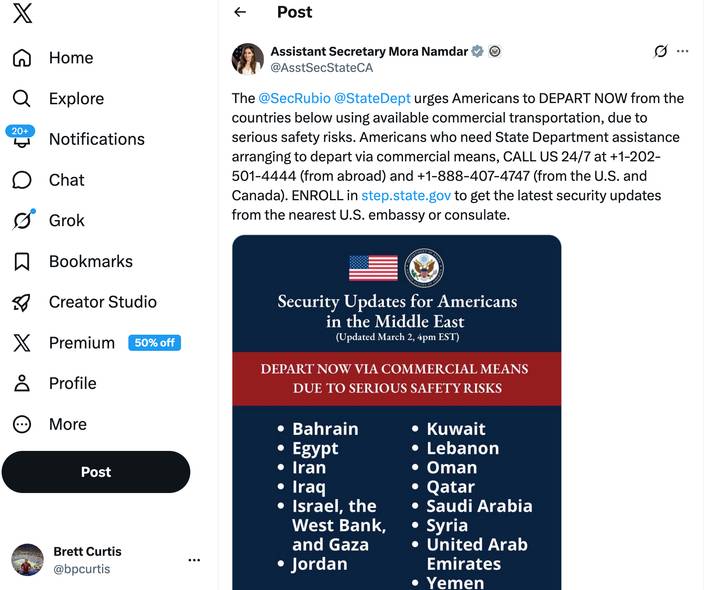Open account menu dots beside Brett Curtis

(x=194, y=560)
